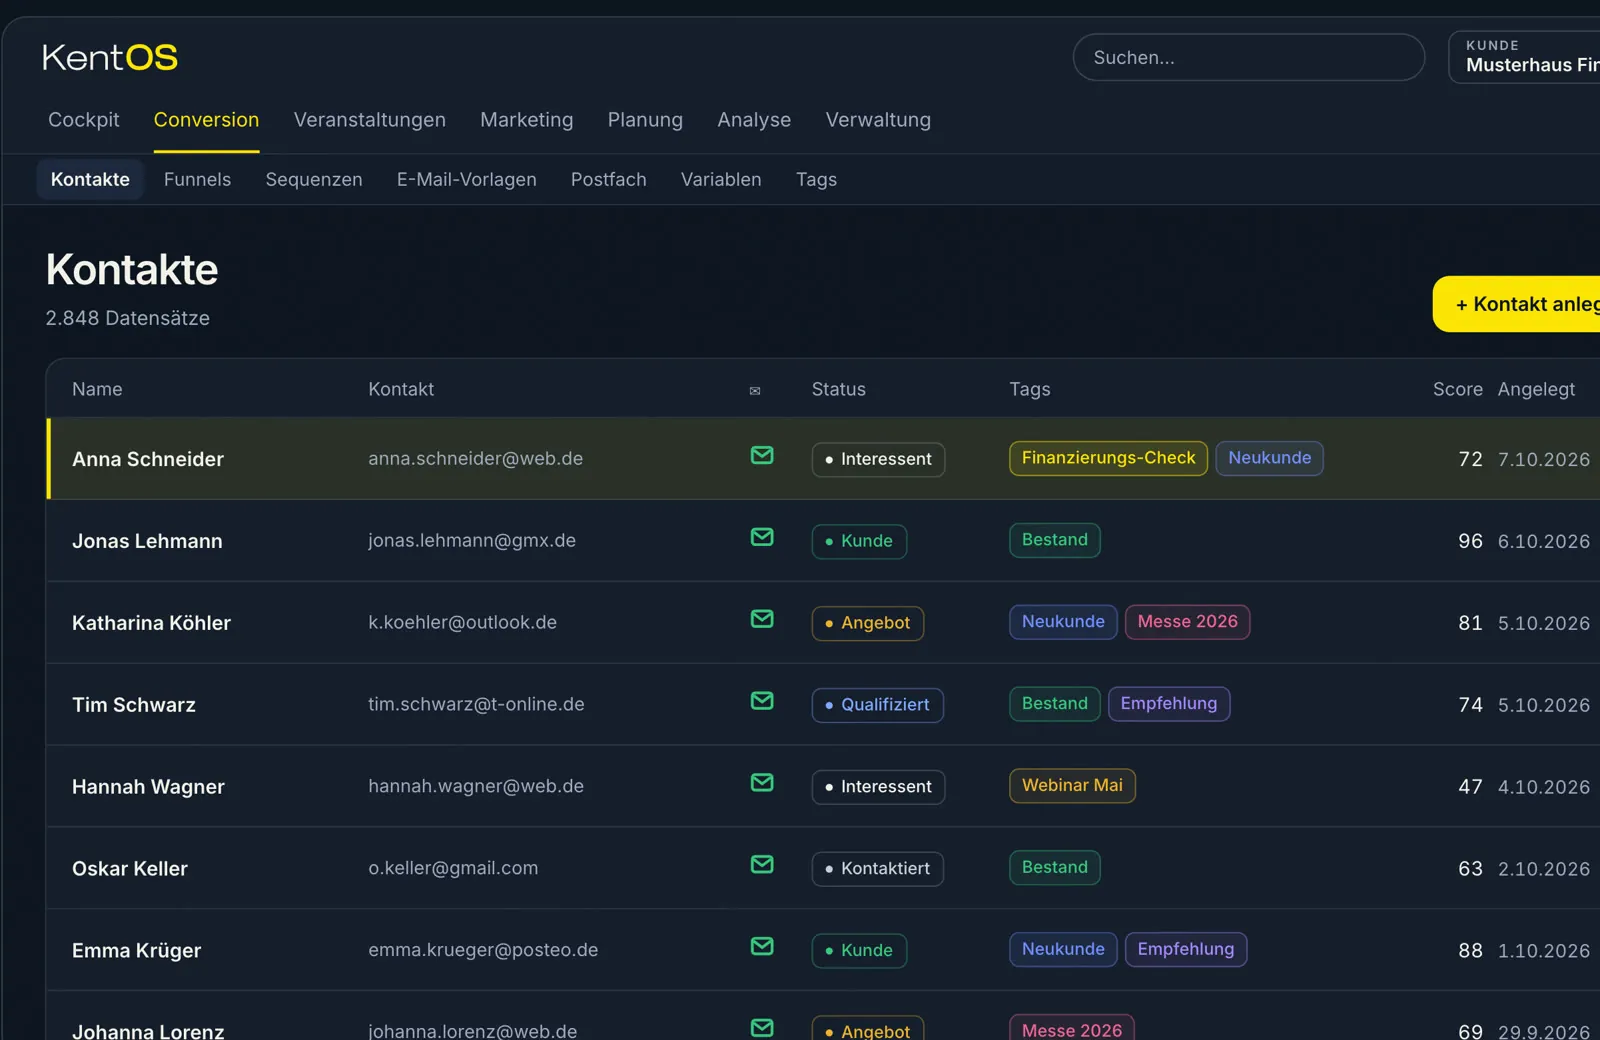Click the Kontaktiert status badge
The image size is (1600, 1040).
point(878,869)
